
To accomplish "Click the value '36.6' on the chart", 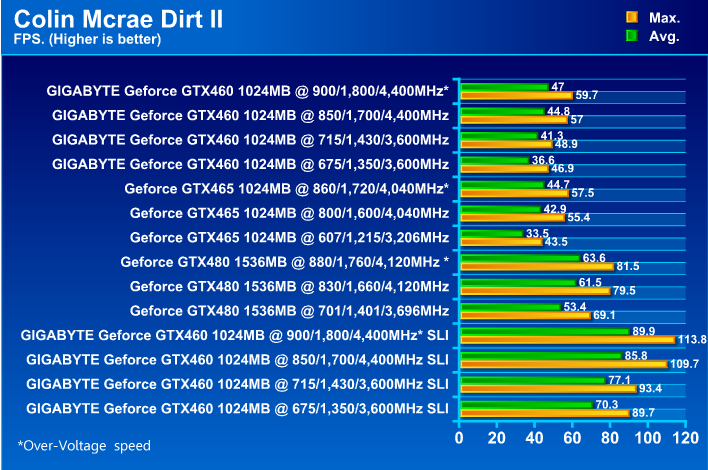I will click(x=543, y=160).
